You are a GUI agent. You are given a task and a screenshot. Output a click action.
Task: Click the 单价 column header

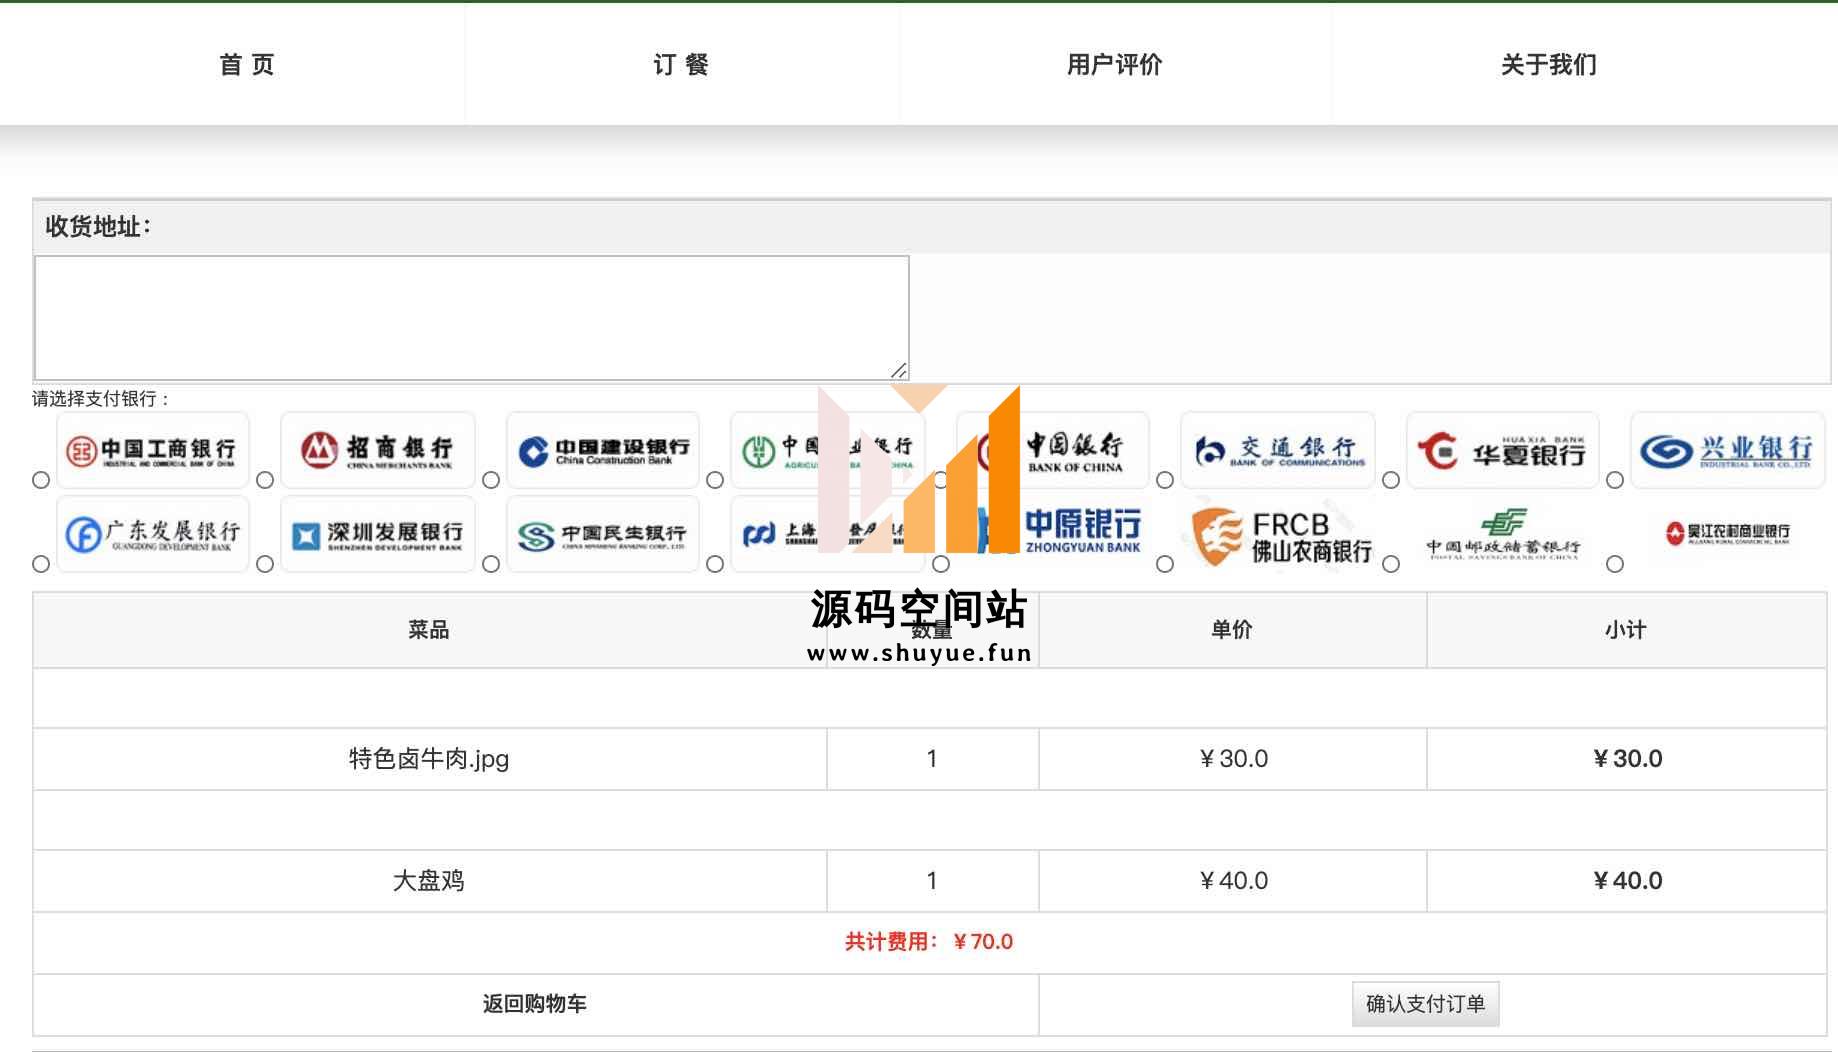pos(1232,630)
